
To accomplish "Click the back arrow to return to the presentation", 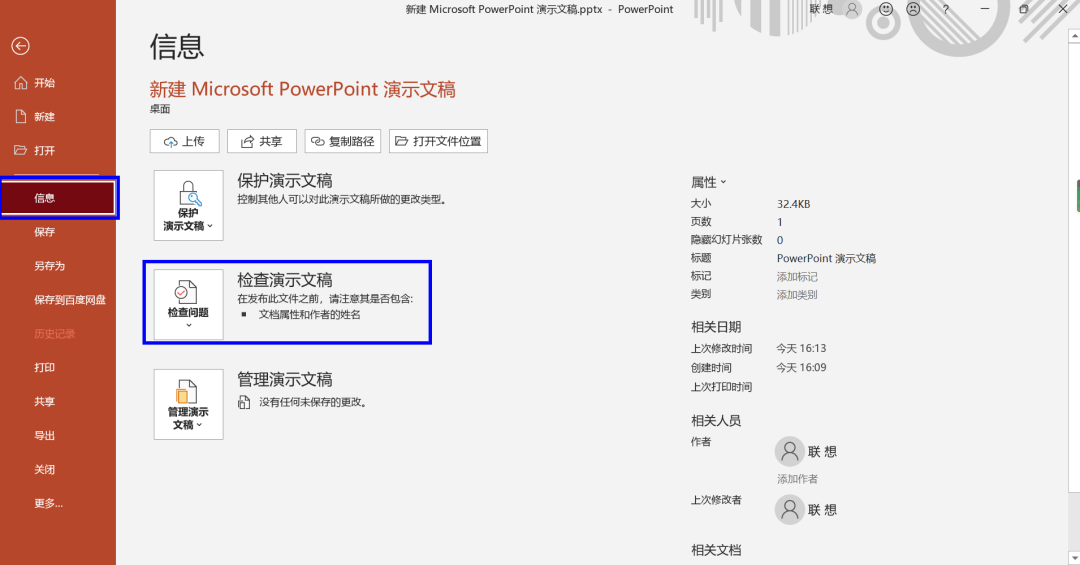I will (x=21, y=46).
